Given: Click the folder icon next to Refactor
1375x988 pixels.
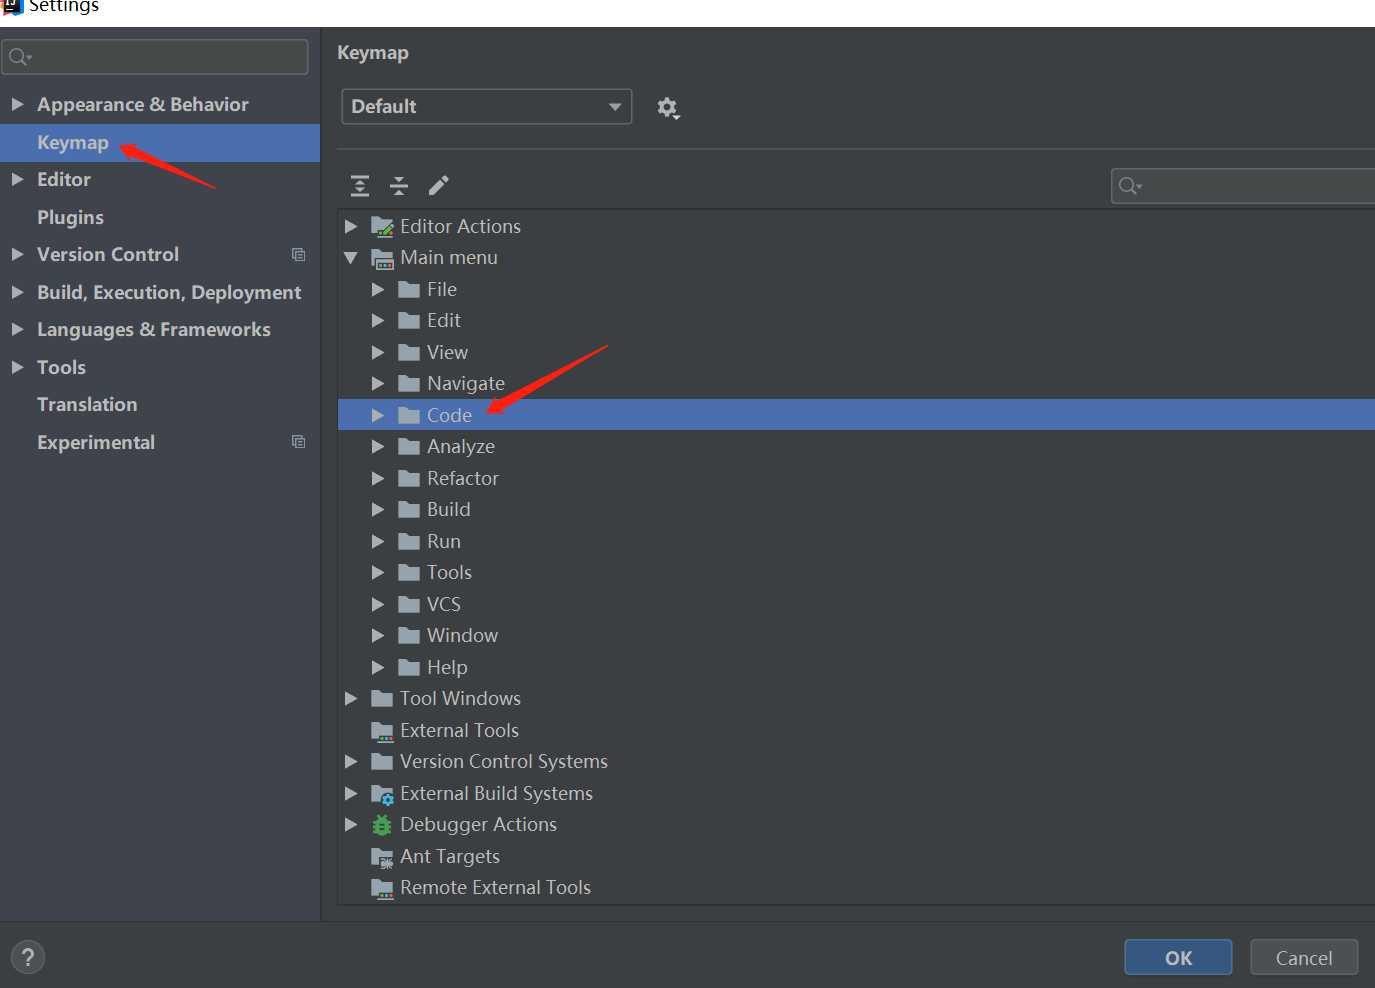Looking at the screenshot, I should [408, 478].
